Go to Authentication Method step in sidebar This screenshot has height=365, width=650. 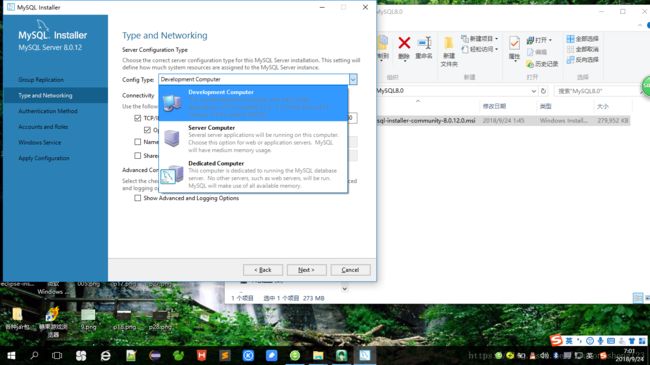click(48, 111)
